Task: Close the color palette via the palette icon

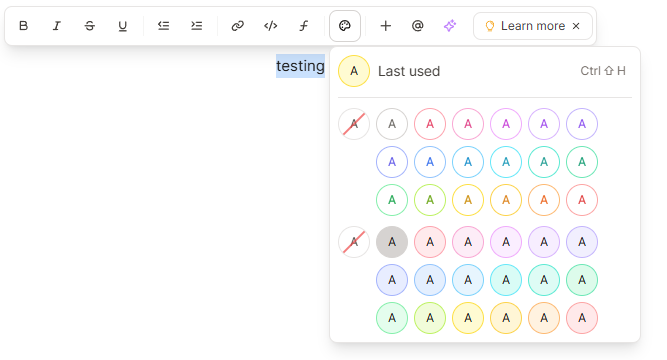Action: pos(345,26)
